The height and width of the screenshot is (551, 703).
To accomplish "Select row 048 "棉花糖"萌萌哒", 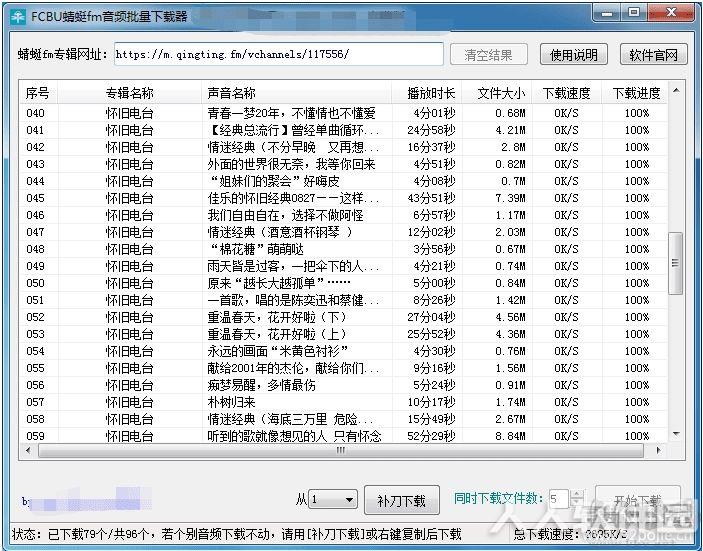I will pos(343,249).
